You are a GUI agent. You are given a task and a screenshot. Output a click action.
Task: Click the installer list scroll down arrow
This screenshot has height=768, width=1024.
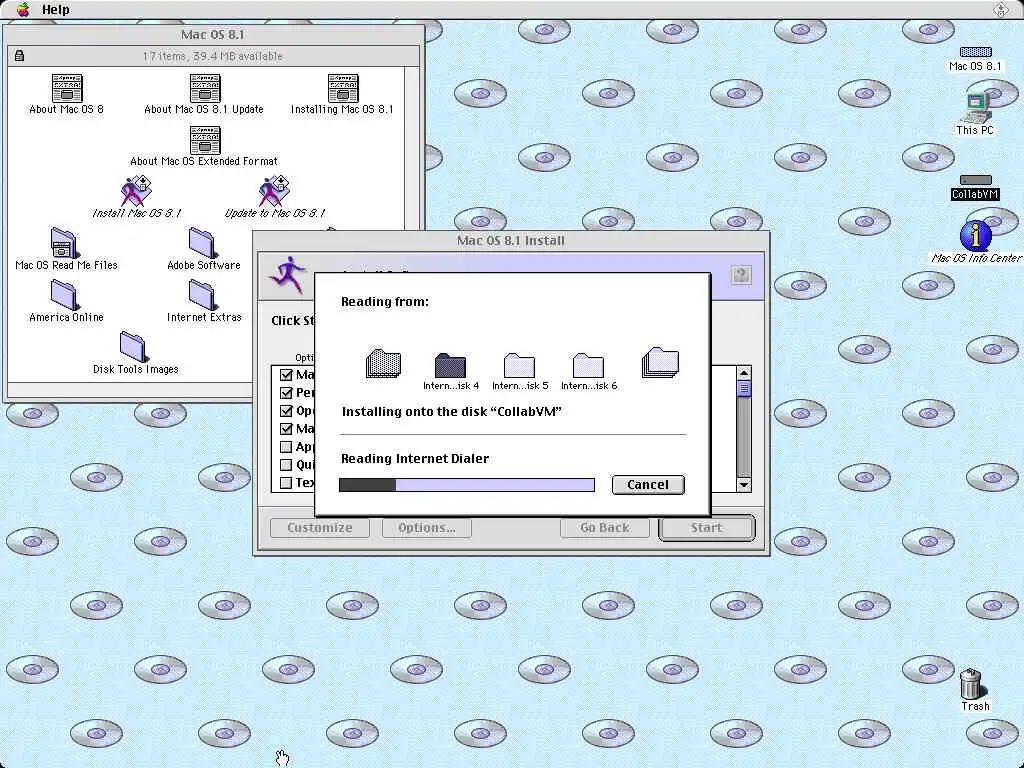coord(744,485)
